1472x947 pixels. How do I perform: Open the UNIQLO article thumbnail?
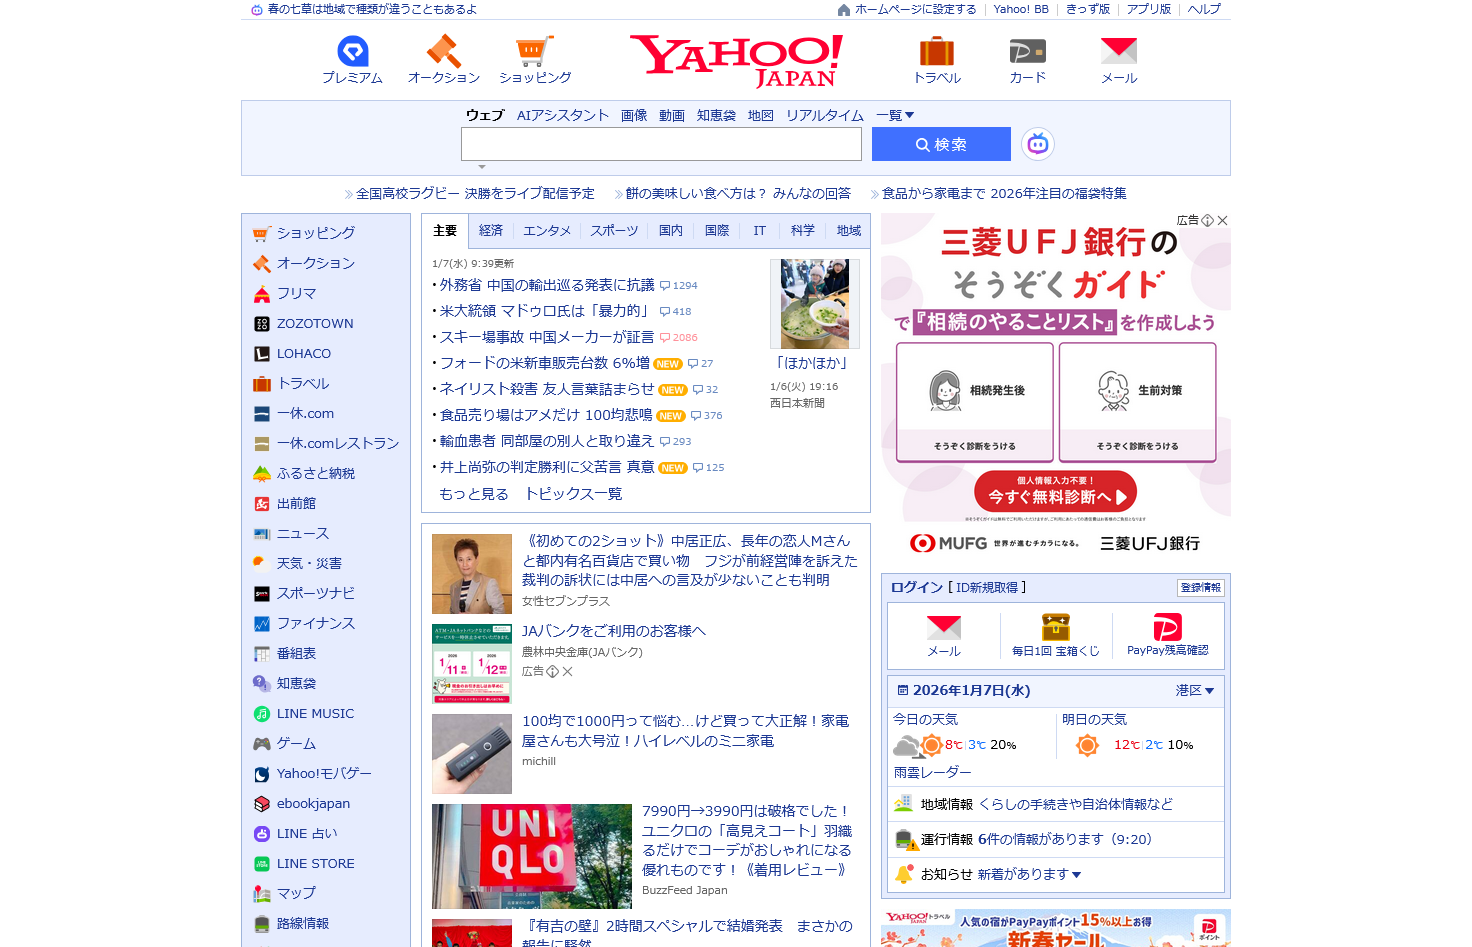click(x=532, y=856)
